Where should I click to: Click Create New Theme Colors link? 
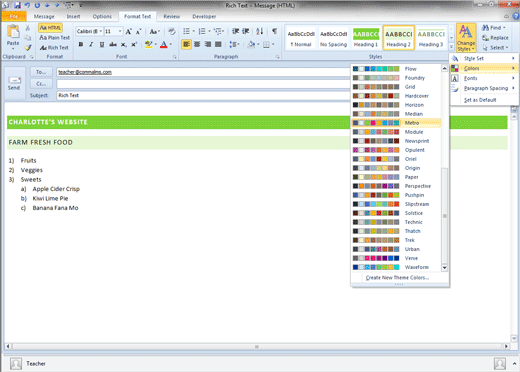397,278
